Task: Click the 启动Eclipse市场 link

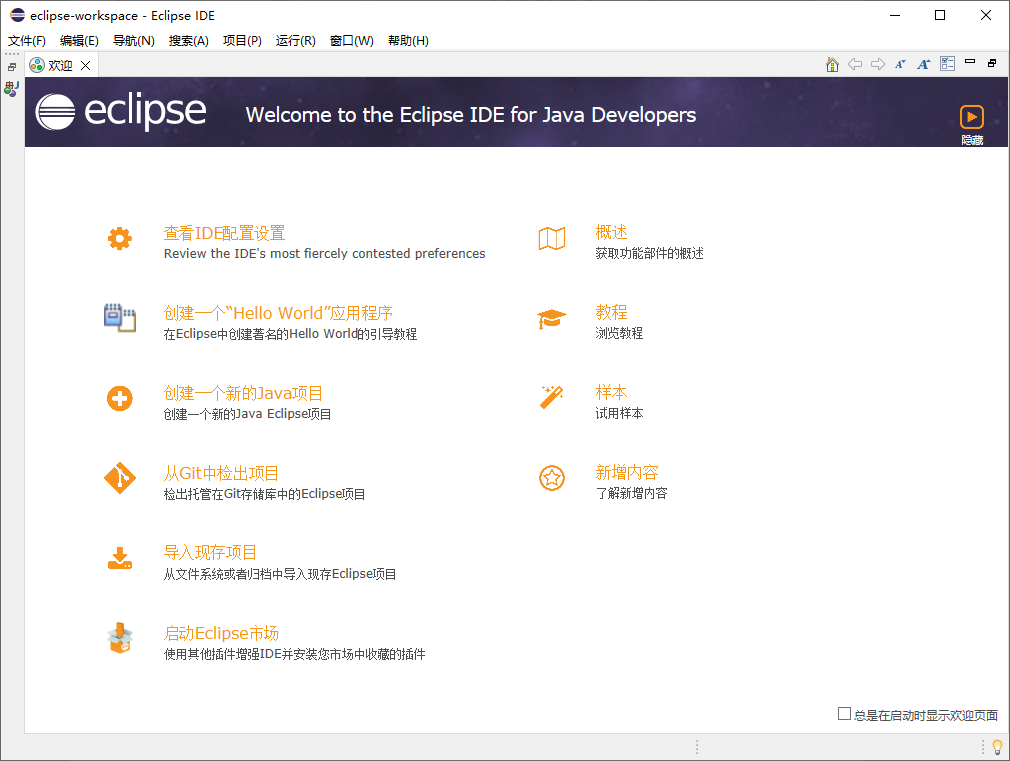Action: pyautogui.click(x=221, y=633)
